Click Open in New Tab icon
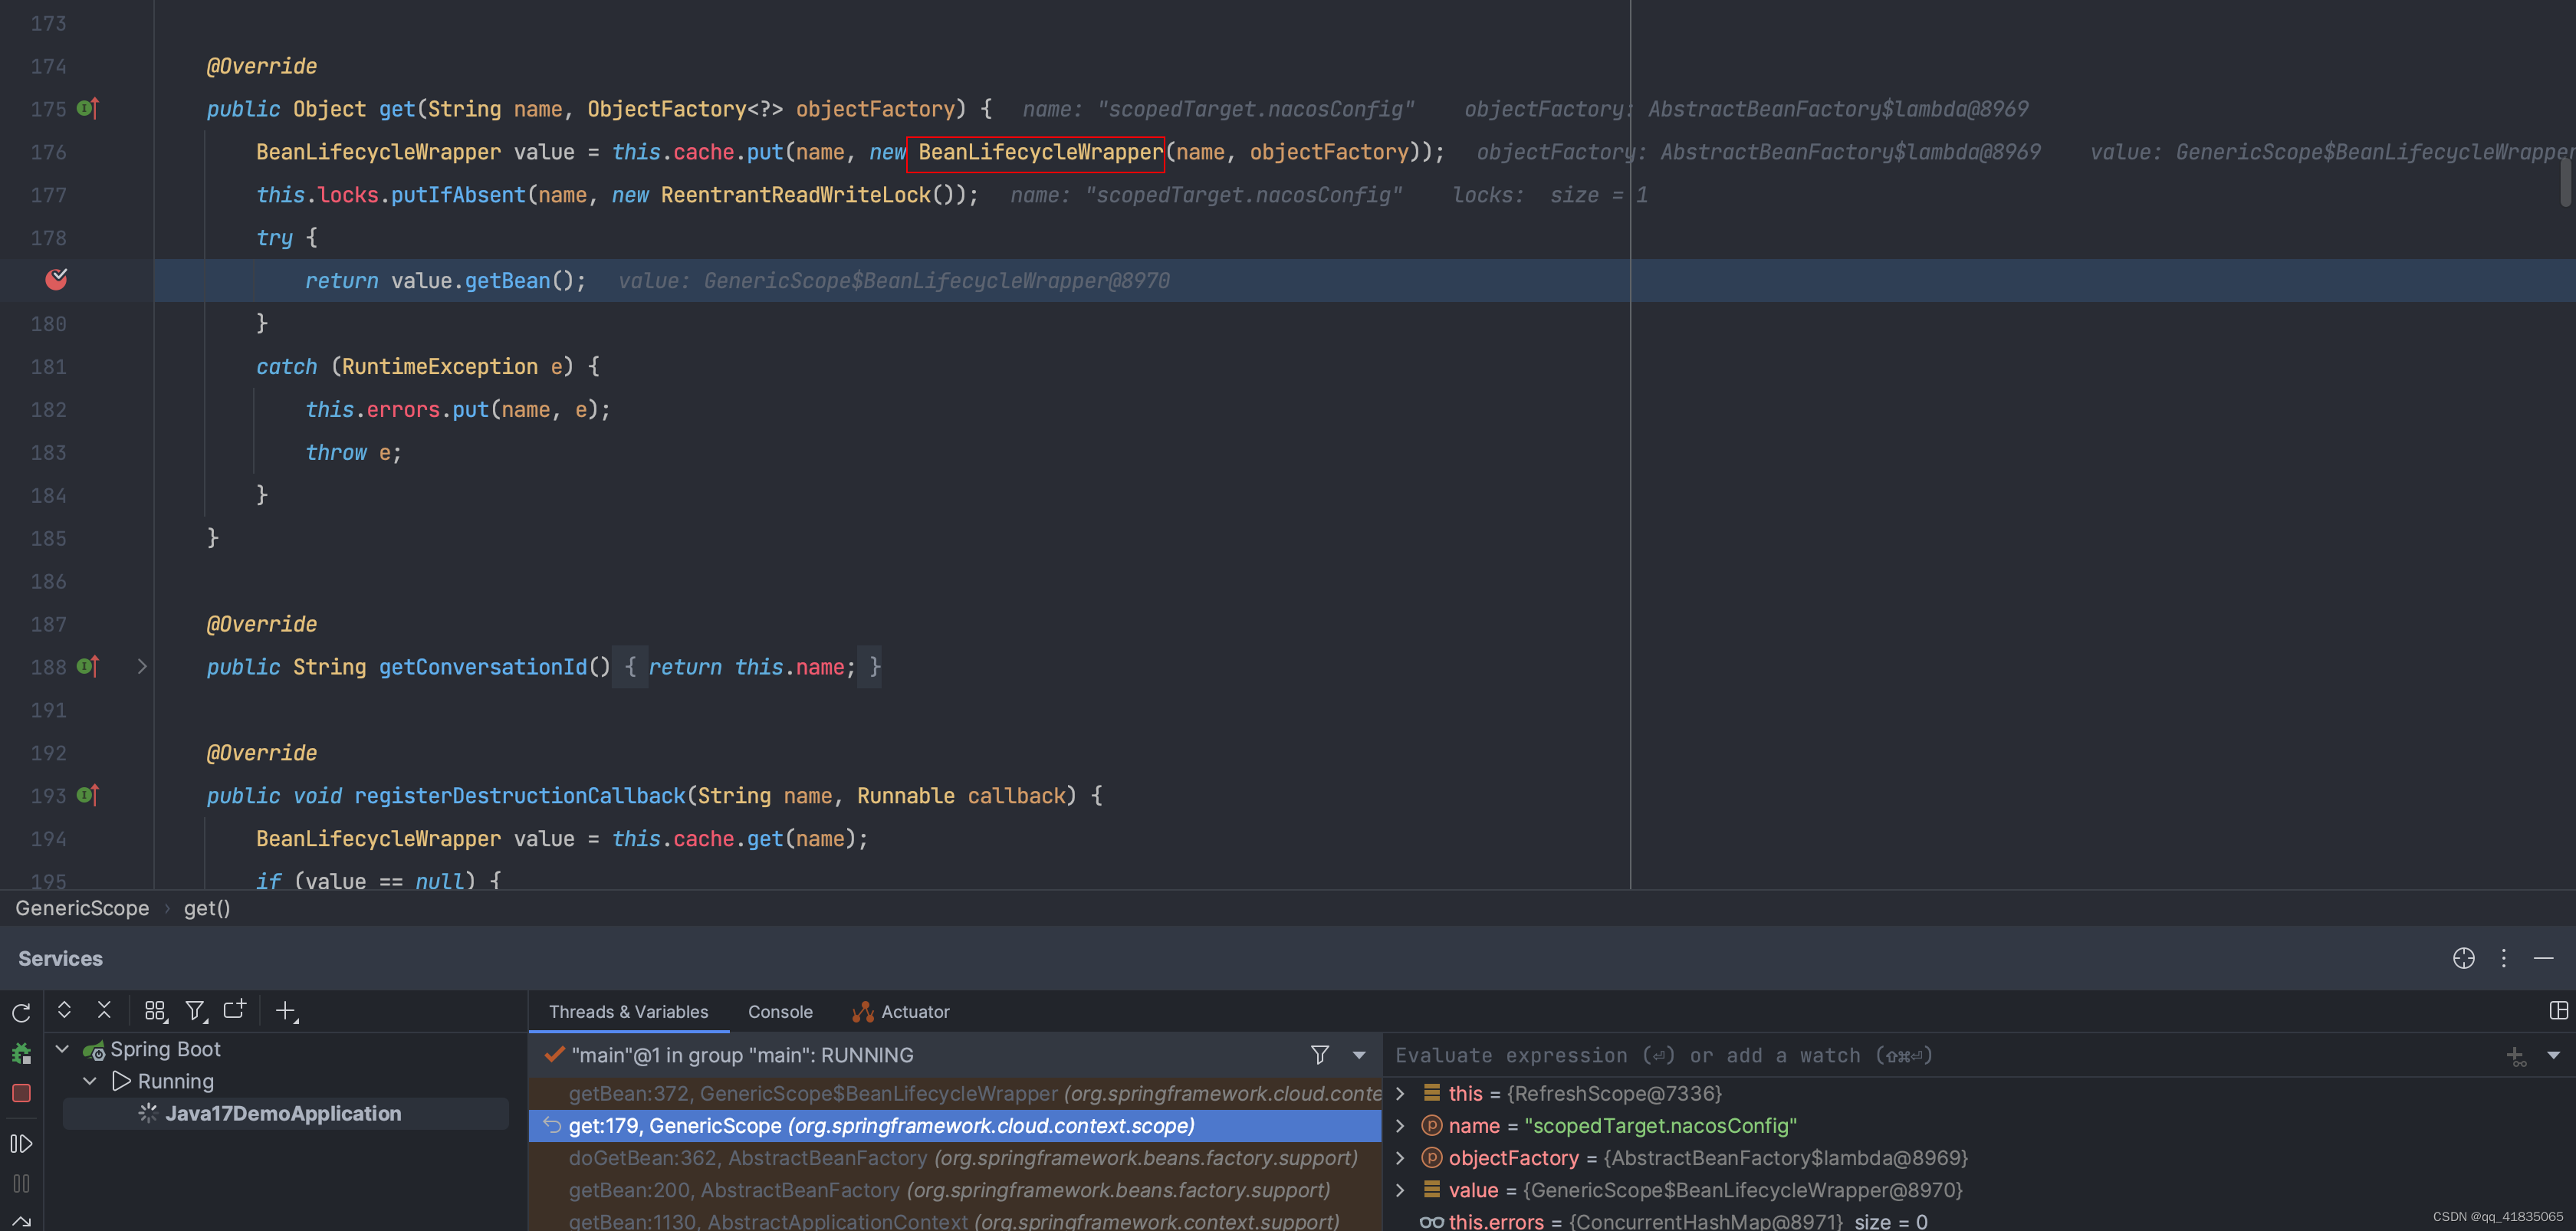Screen dimensions: 2576x1231 coord(235,1010)
